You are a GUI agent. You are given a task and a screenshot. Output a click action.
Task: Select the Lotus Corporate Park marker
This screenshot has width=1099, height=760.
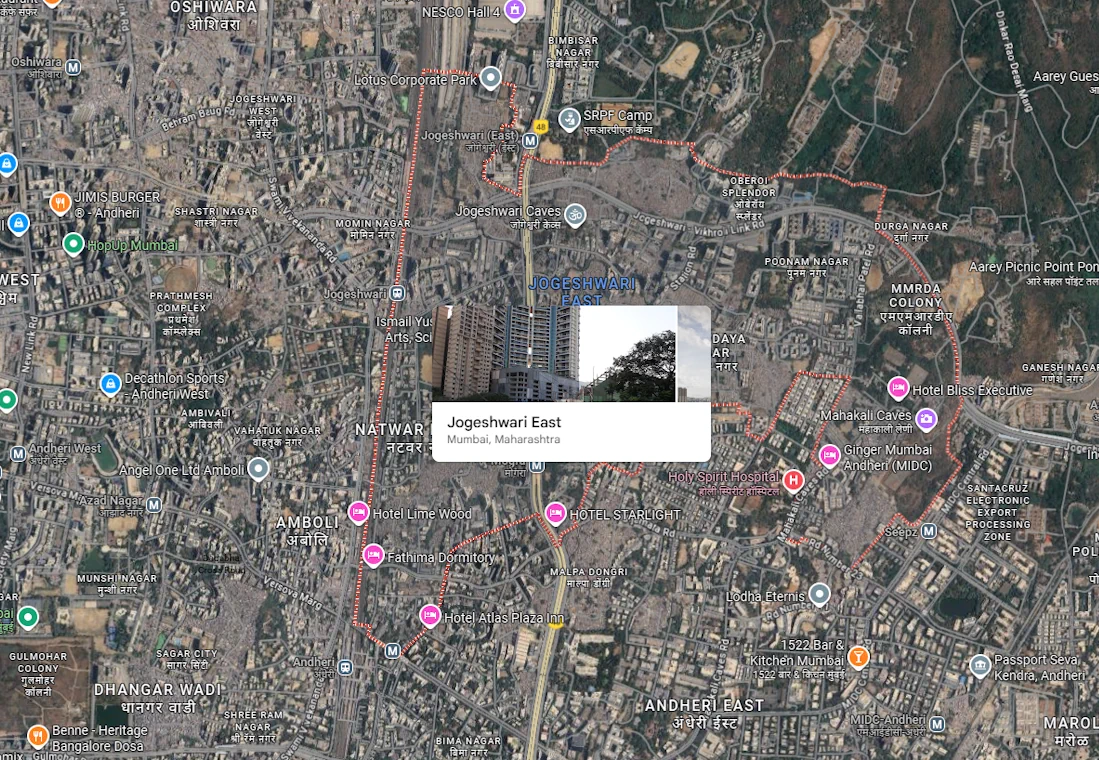tap(490, 78)
